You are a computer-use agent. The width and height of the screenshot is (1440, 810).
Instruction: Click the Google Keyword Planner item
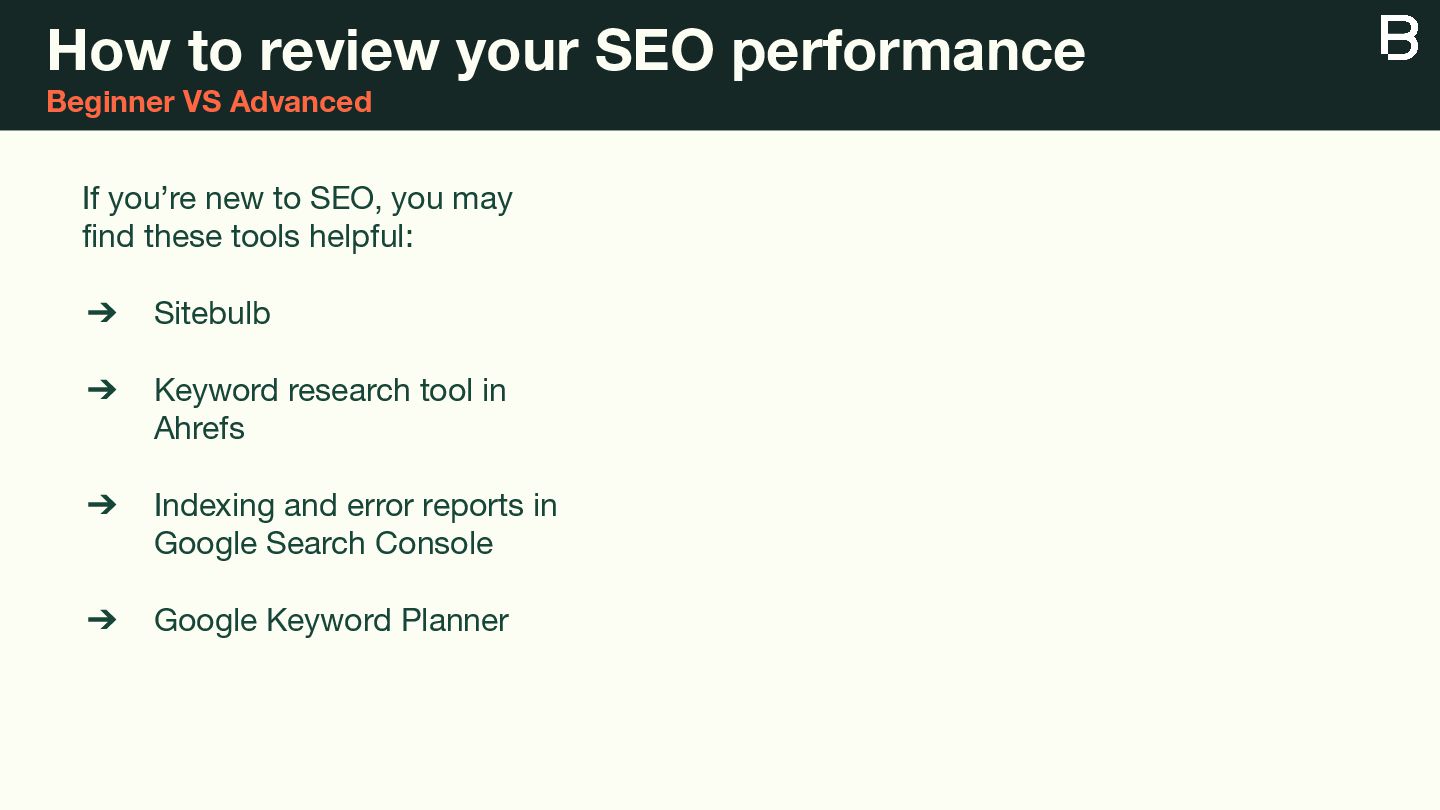[331, 620]
